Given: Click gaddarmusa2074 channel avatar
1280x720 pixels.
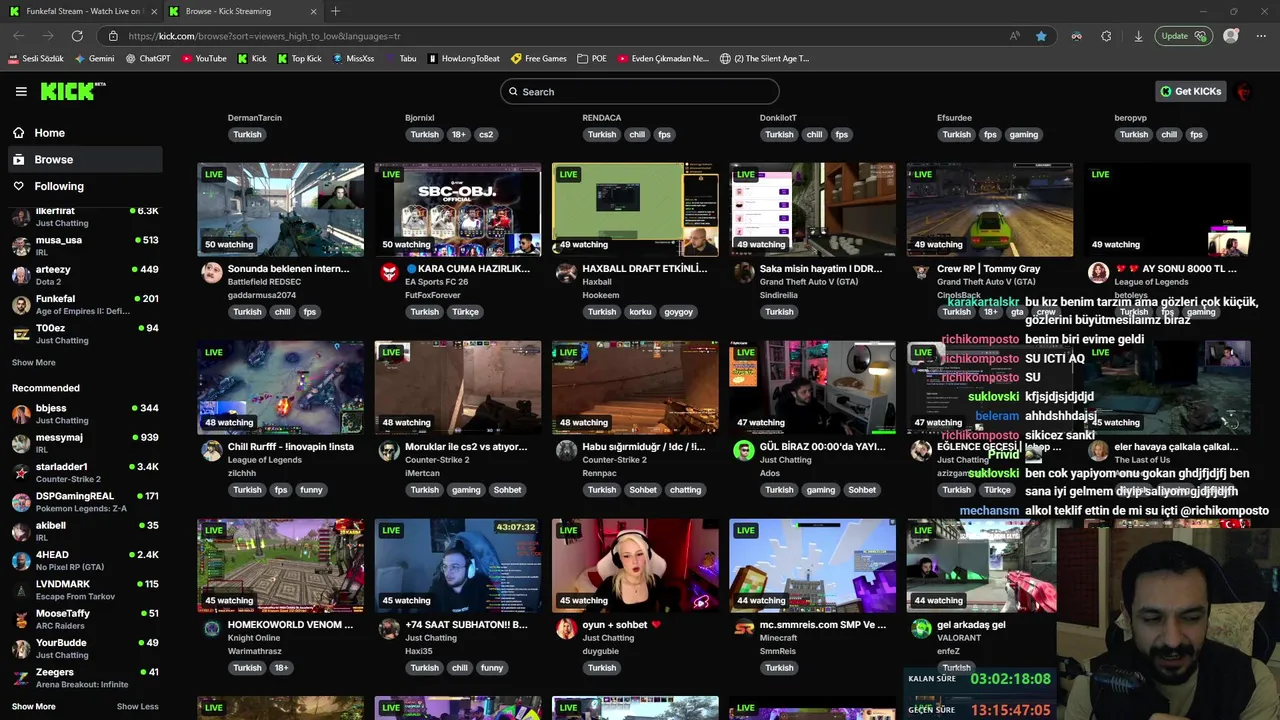Looking at the screenshot, I should (212, 273).
